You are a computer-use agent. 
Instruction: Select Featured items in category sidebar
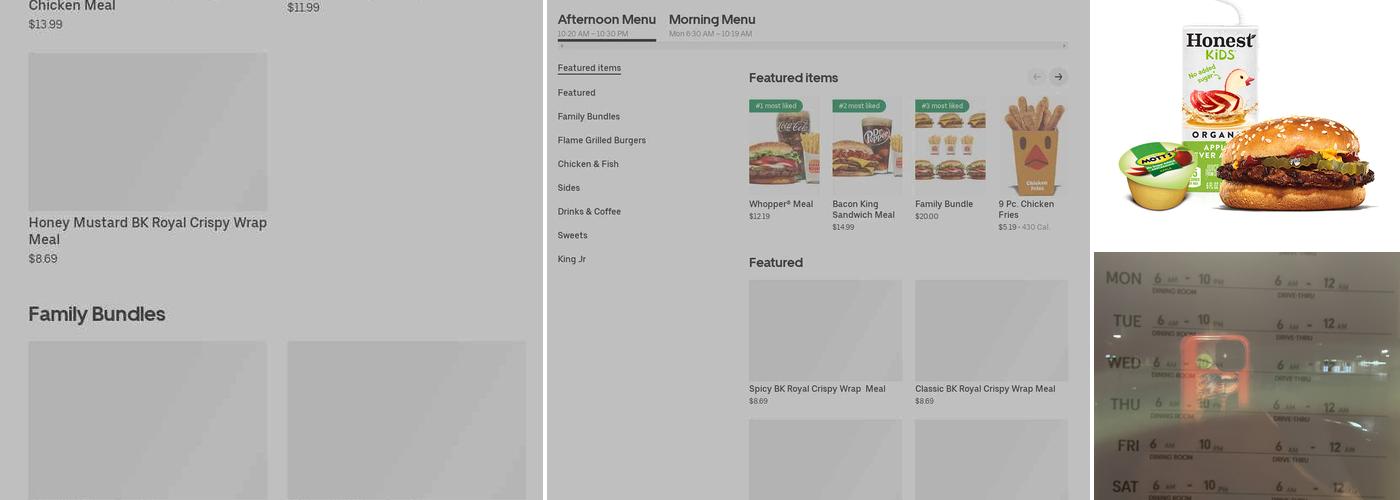coord(589,68)
